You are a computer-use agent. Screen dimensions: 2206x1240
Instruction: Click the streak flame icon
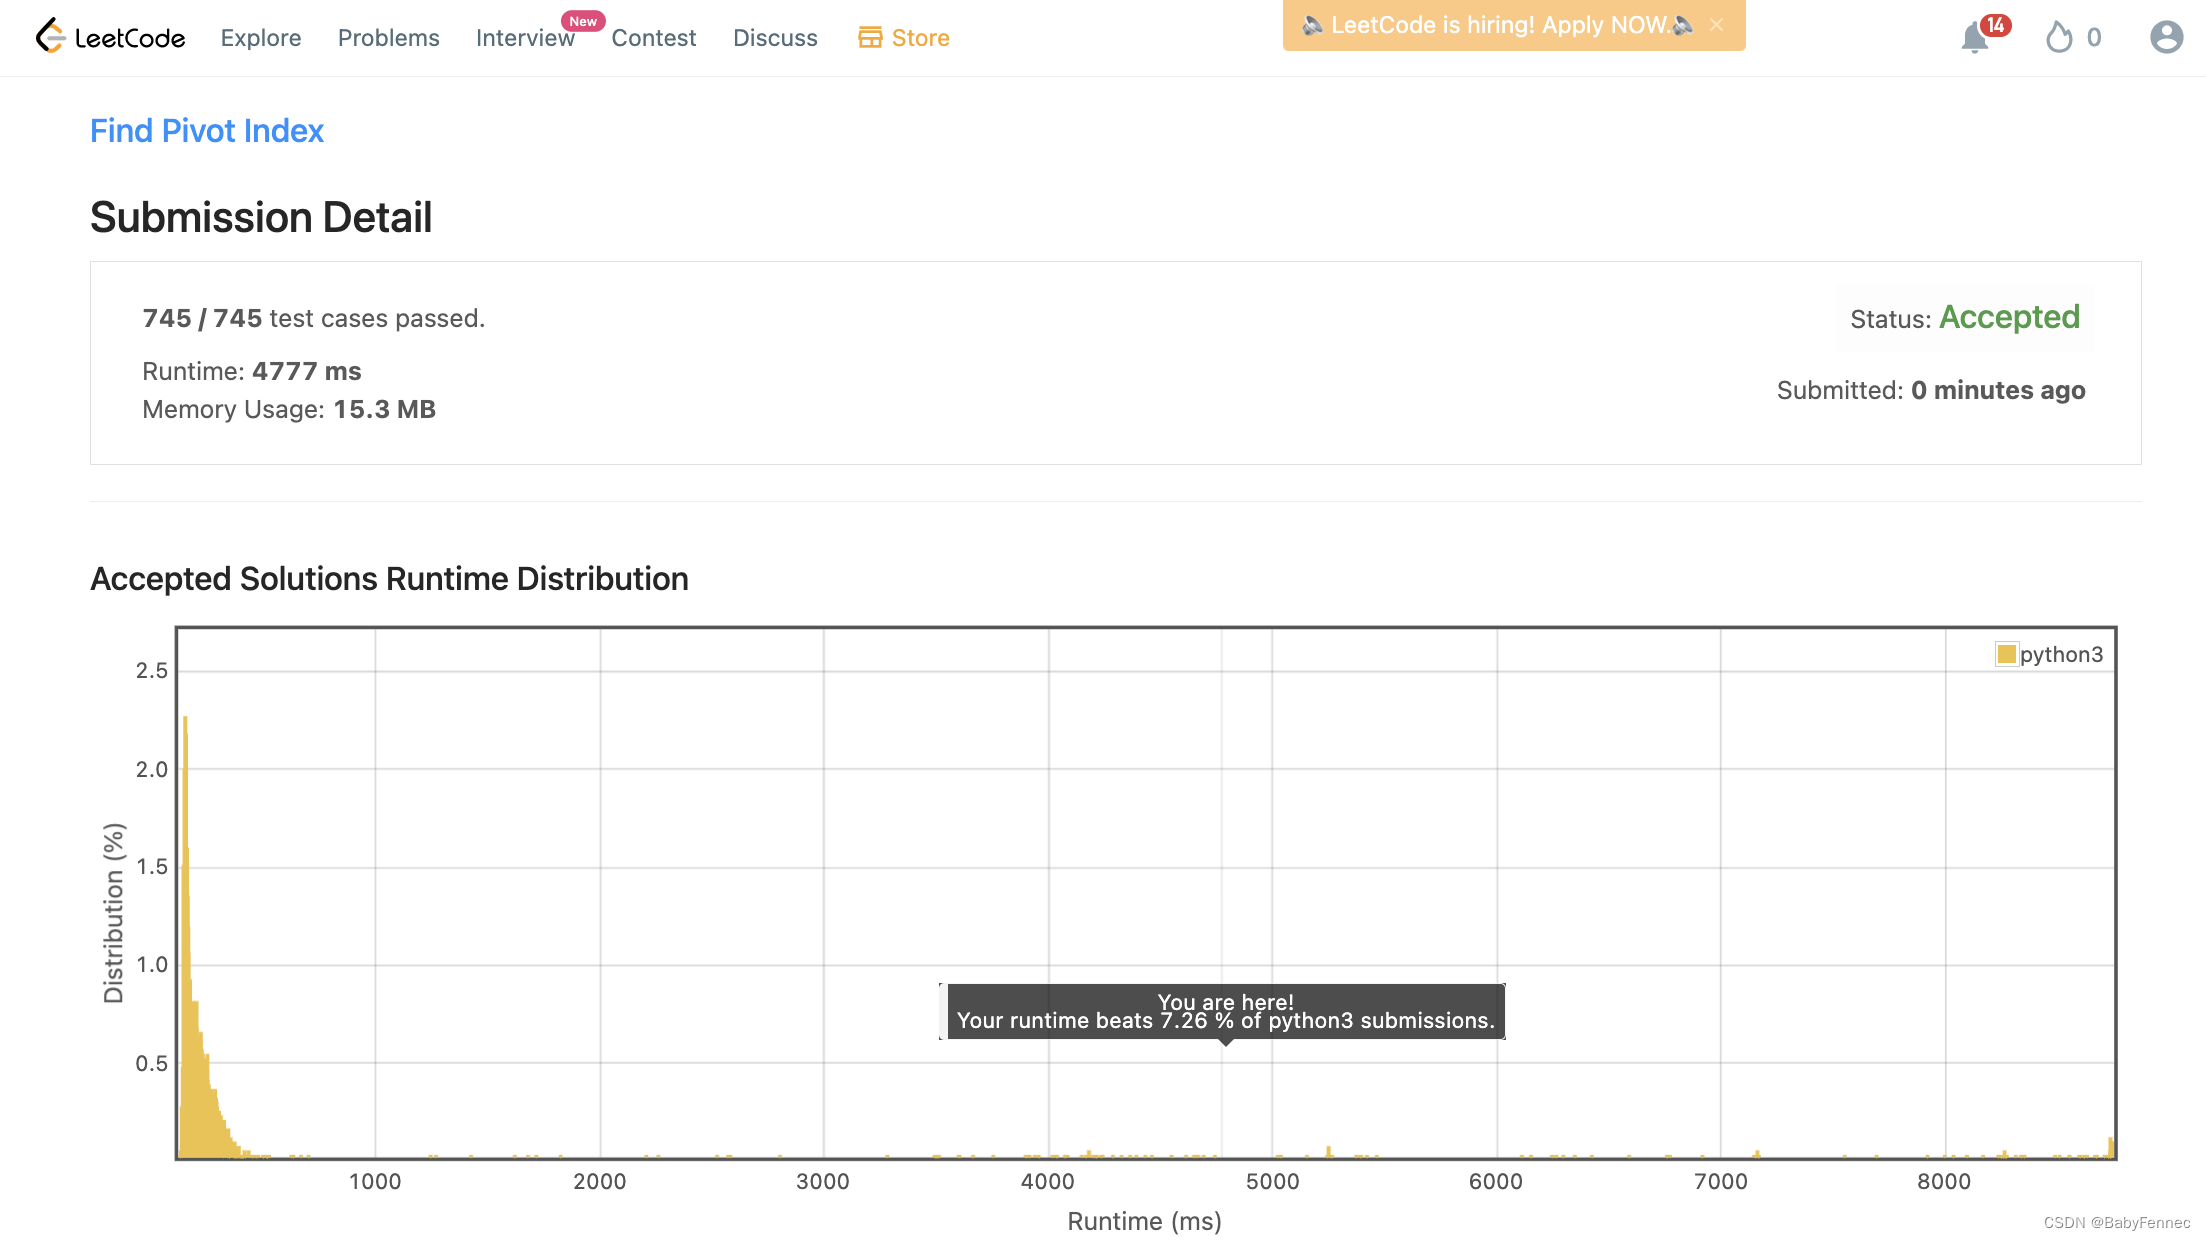[x=2058, y=38]
